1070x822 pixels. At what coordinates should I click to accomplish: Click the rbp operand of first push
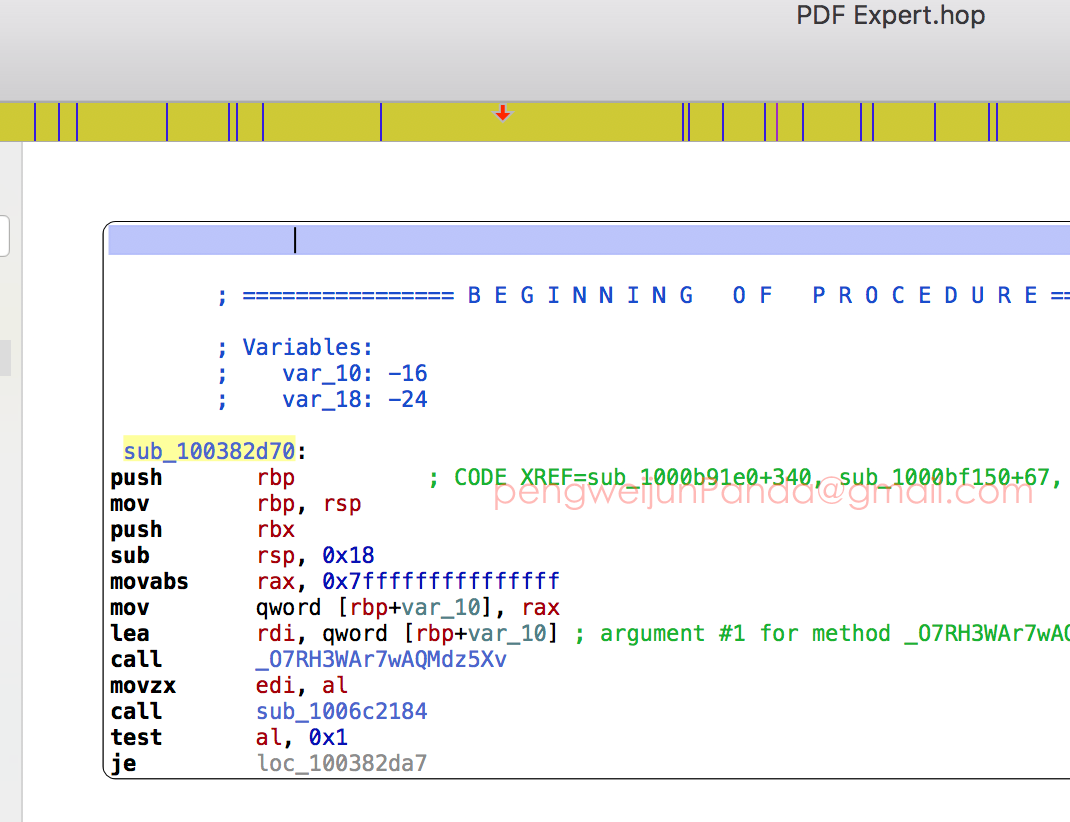pos(276,478)
